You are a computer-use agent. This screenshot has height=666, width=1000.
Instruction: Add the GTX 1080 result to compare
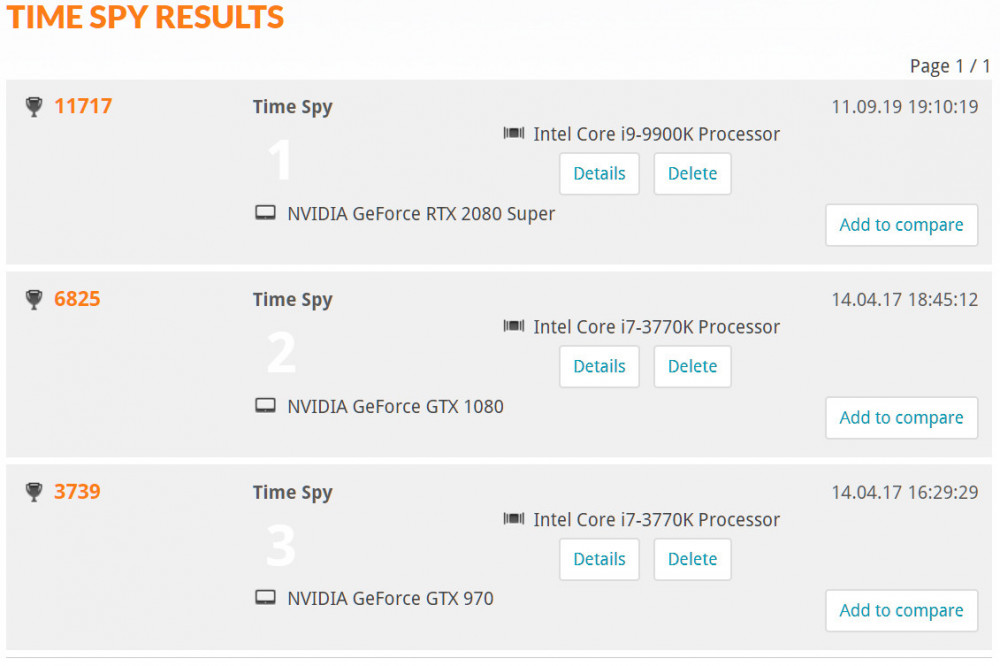901,418
